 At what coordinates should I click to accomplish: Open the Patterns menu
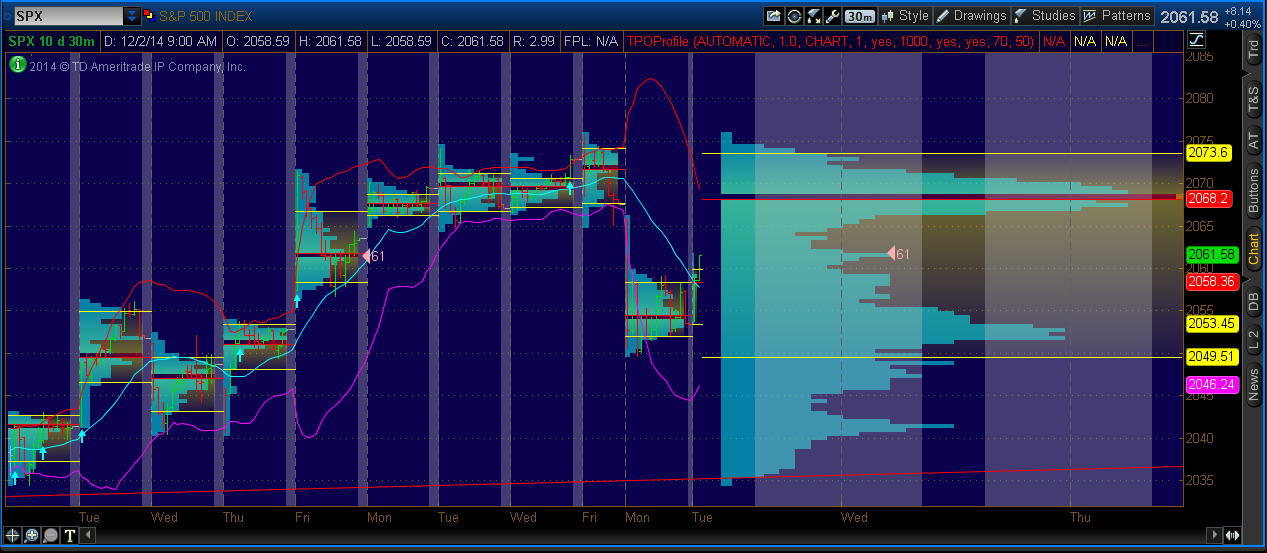point(1117,16)
